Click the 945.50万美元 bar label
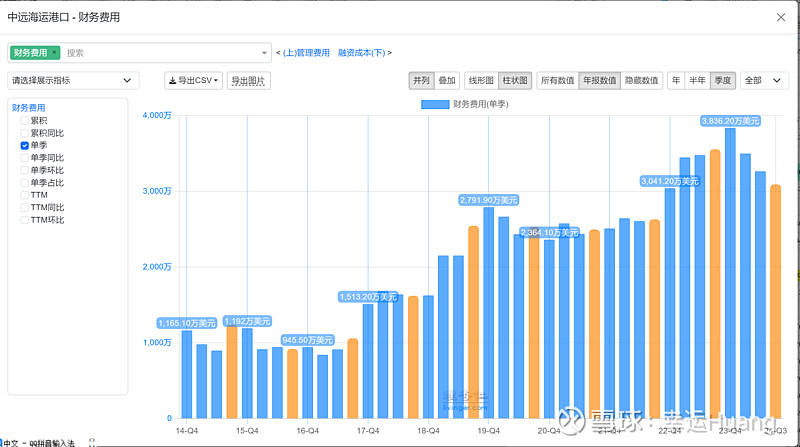Screen dimensions: 800x447 (308, 340)
